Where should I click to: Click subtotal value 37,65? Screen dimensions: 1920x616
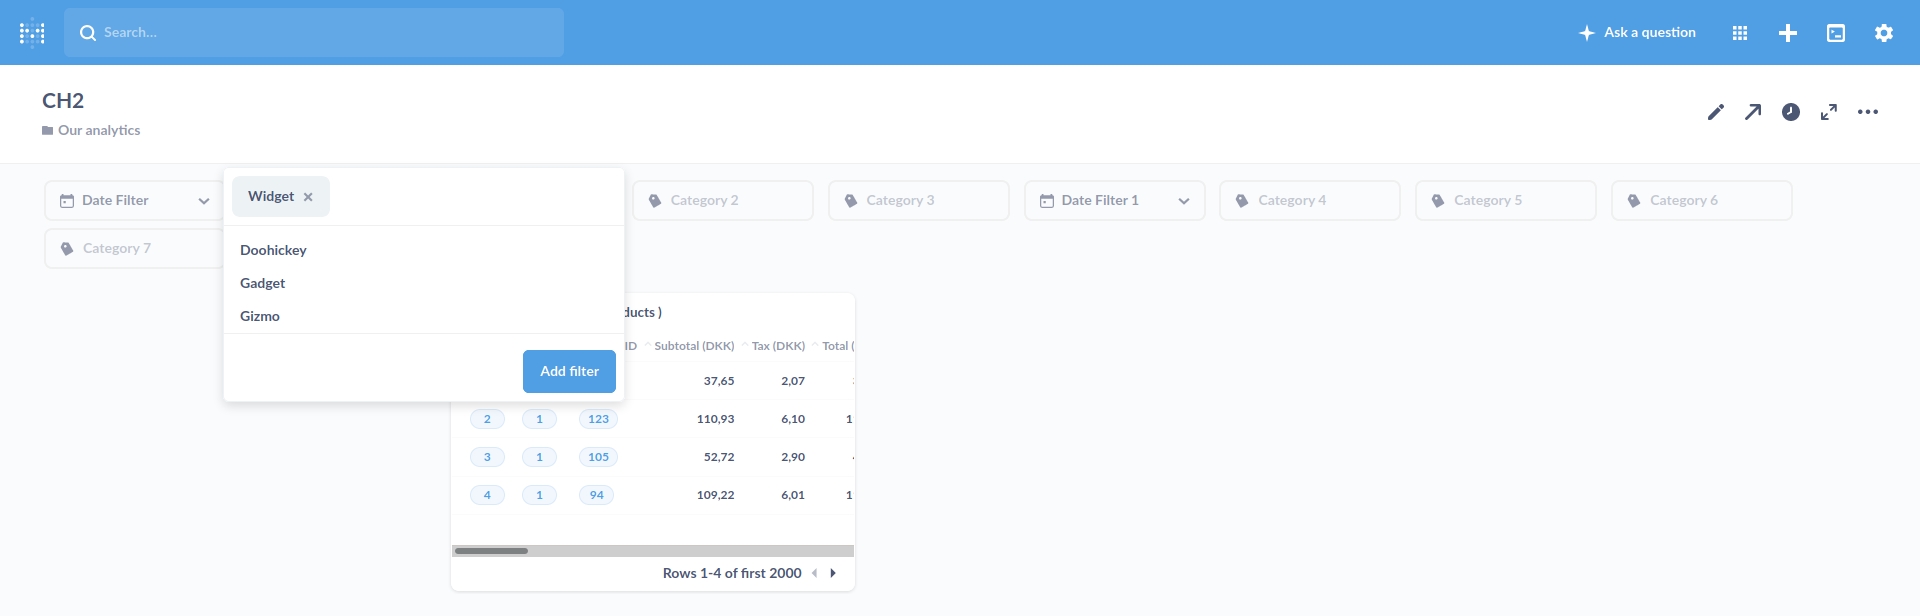click(719, 381)
